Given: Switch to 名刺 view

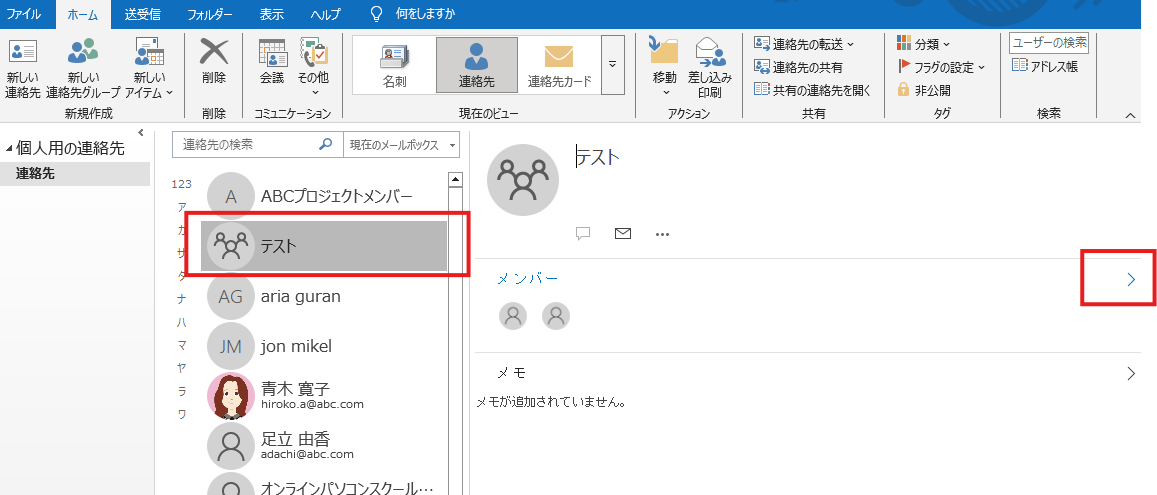Looking at the screenshot, I should (x=394, y=65).
